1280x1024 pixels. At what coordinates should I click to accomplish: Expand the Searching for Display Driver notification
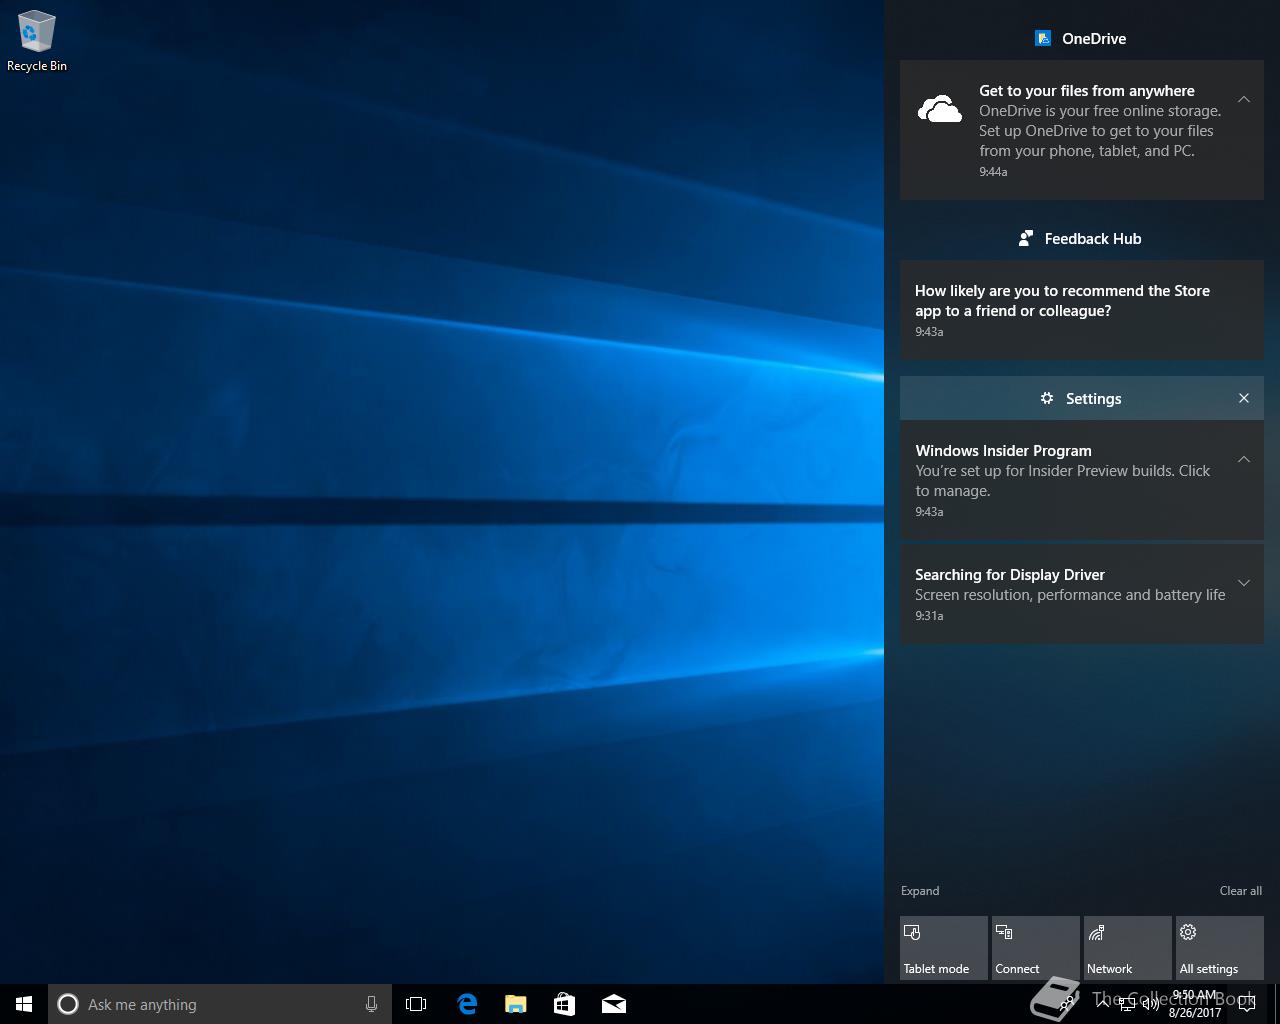click(x=1244, y=583)
